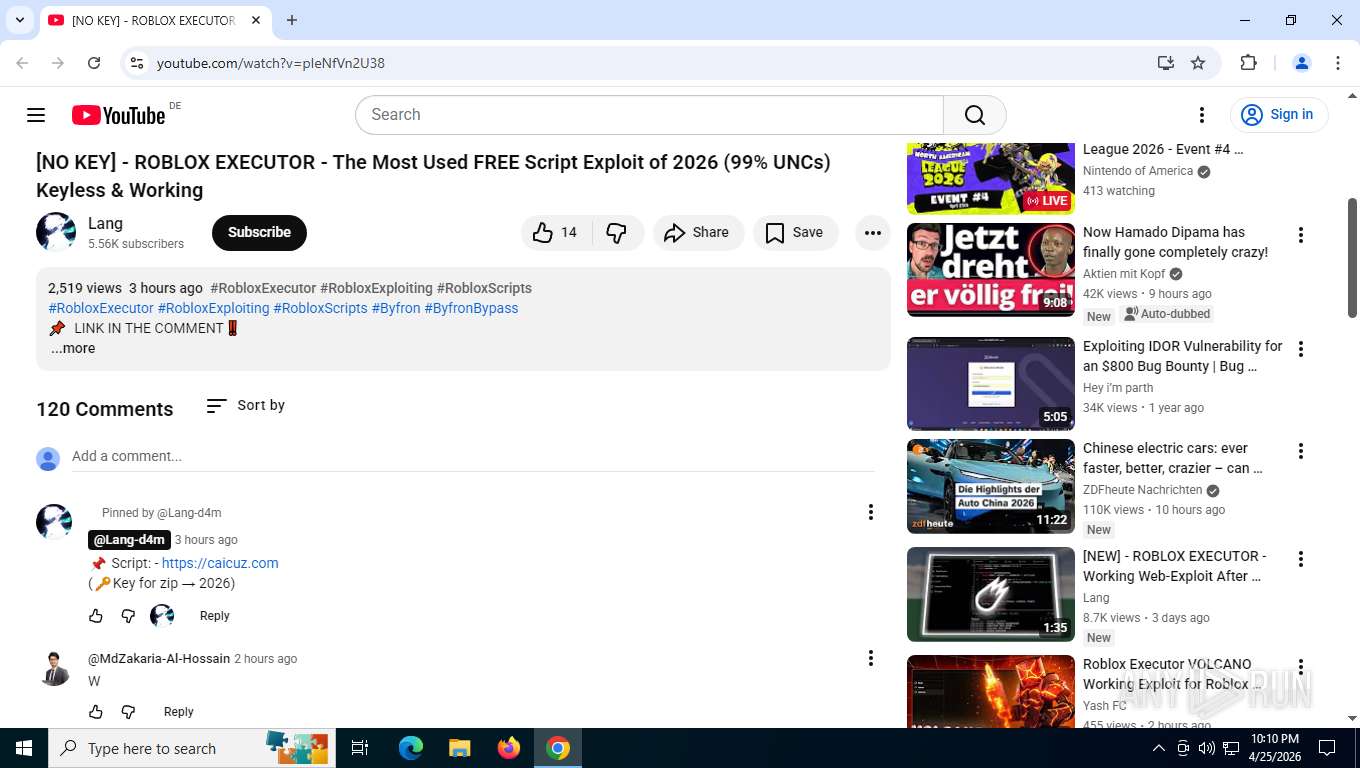Screen dimensions: 1360x768
Task: Go back in Chrome
Action: pos(22,63)
